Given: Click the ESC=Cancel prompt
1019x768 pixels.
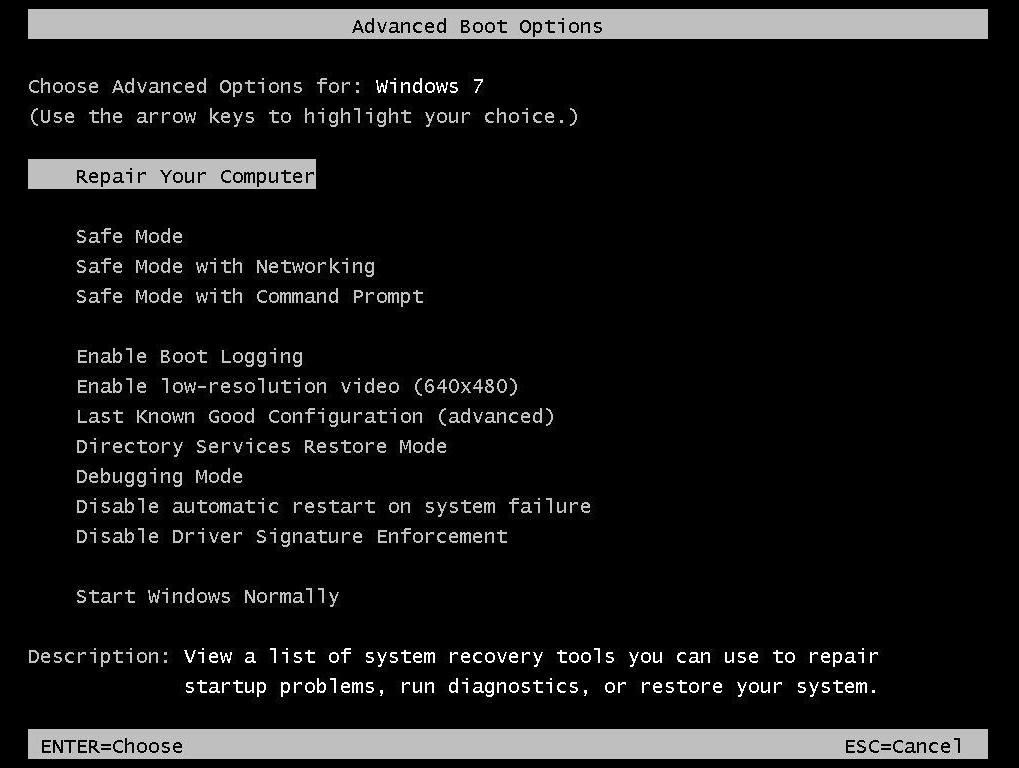Looking at the screenshot, I should [x=903, y=746].
